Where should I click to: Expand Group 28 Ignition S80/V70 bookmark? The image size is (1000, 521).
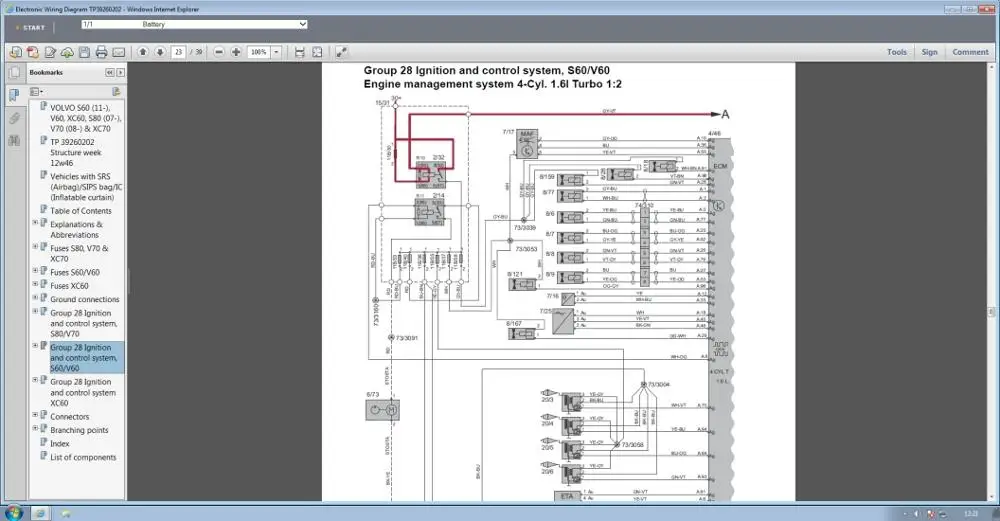click(x=35, y=312)
